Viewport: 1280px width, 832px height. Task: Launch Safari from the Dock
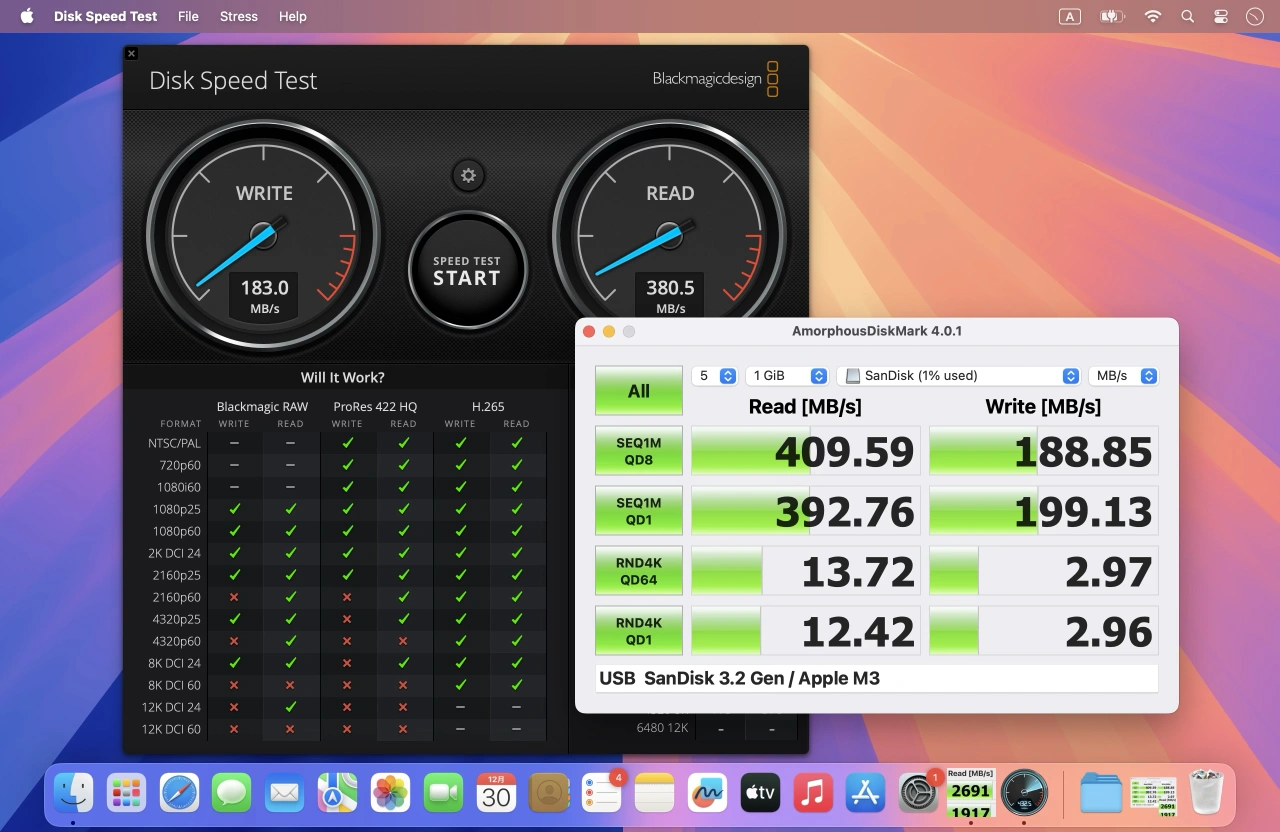(x=179, y=794)
